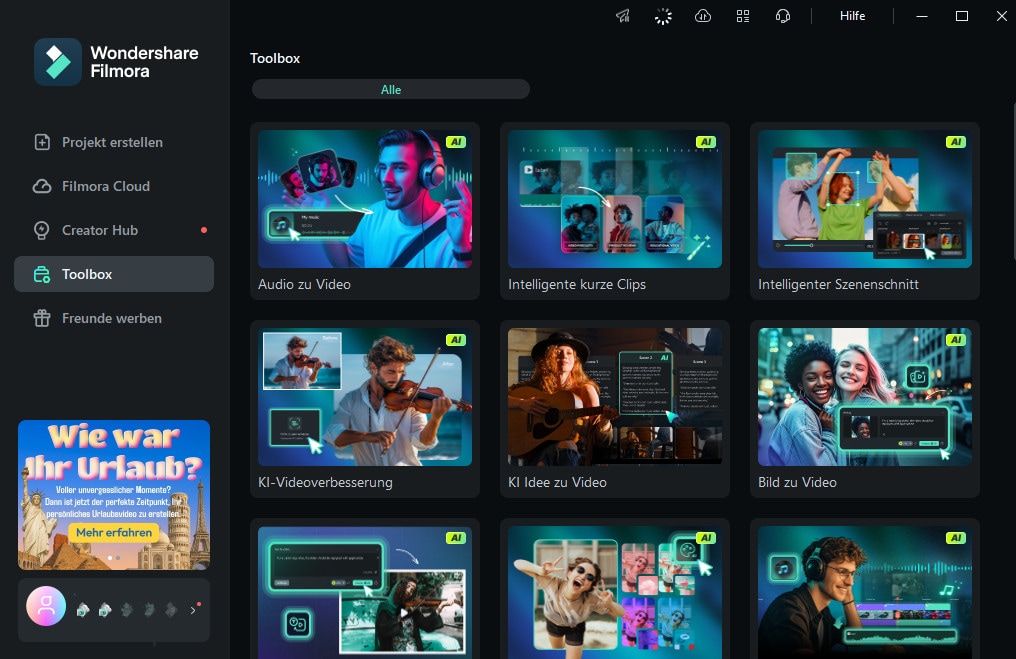Open the cloud download icon
1016x659 pixels.
coord(703,16)
